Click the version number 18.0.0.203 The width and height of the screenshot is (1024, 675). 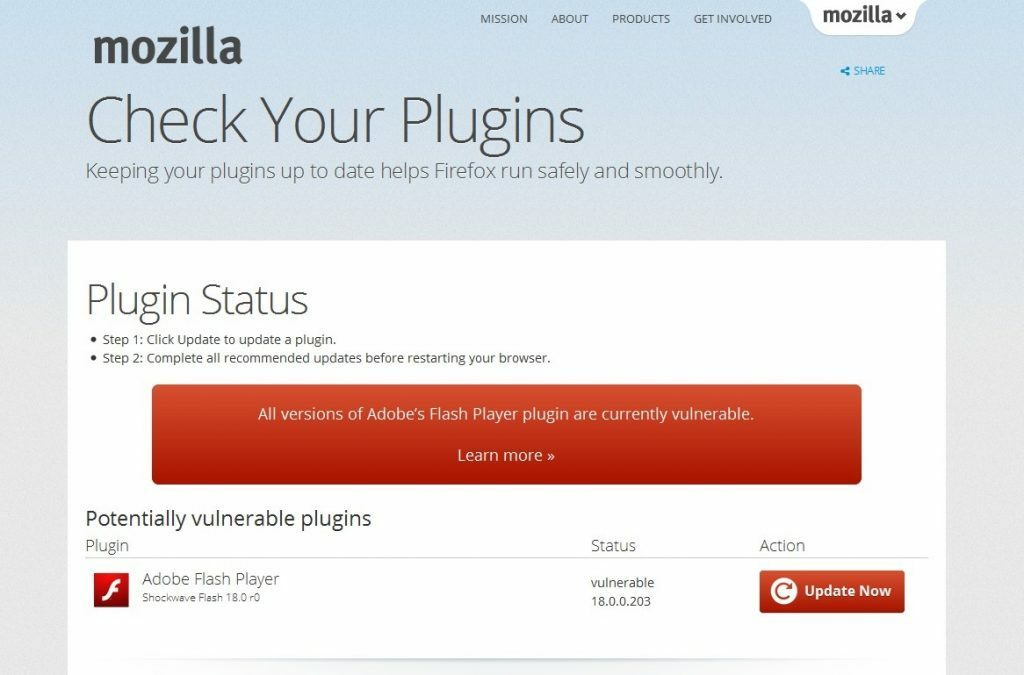[622, 602]
